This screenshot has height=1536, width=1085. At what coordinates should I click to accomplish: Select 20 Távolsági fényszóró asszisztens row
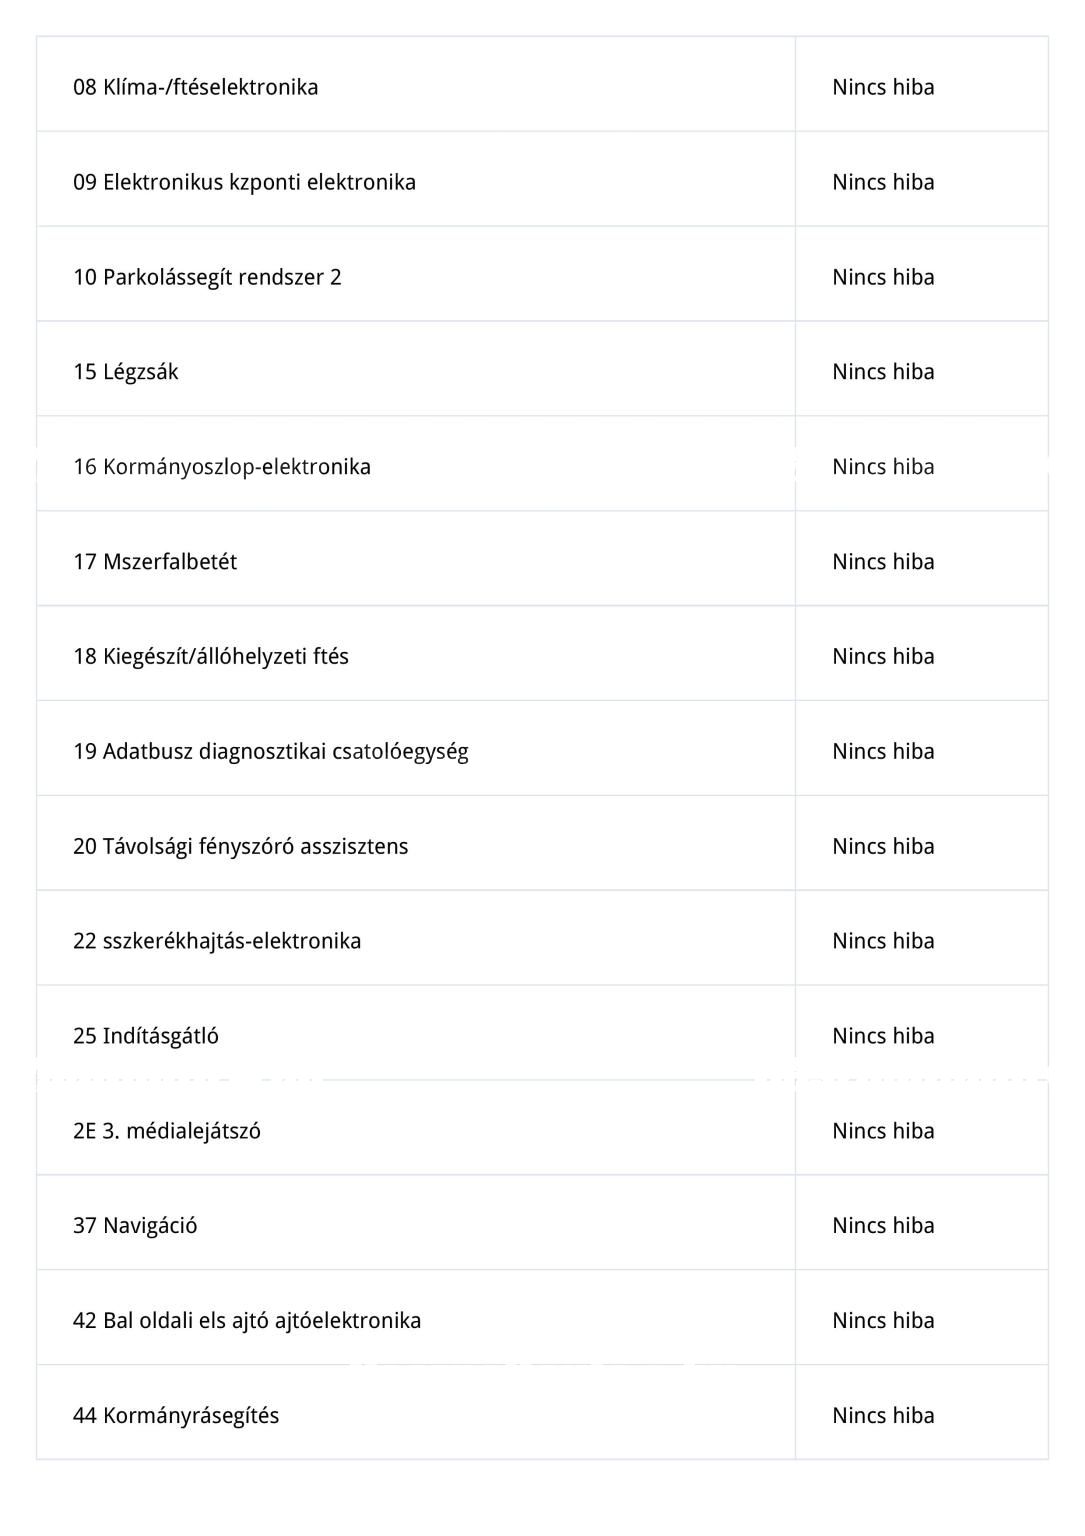(542, 844)
